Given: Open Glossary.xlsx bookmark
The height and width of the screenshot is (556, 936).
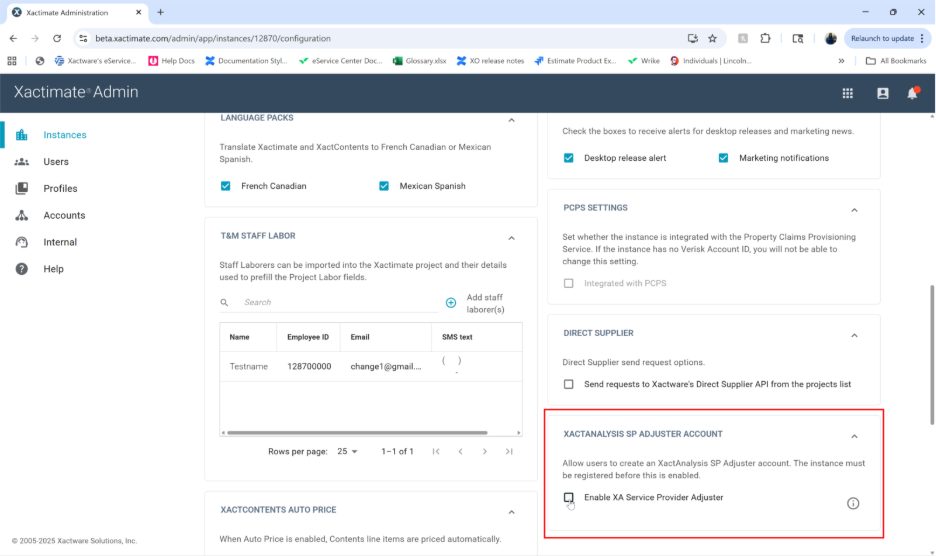Looking at the screenshot, I should pos(419,61).
